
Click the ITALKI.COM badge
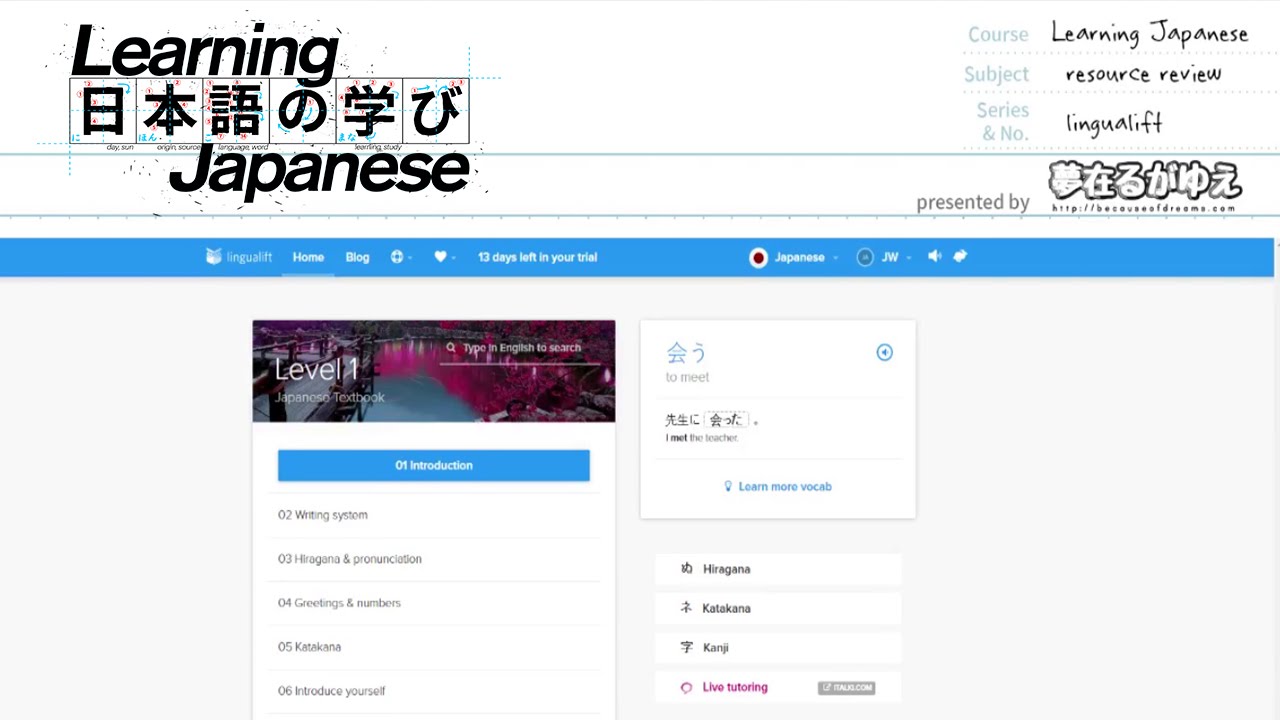(x=846, y=688)
